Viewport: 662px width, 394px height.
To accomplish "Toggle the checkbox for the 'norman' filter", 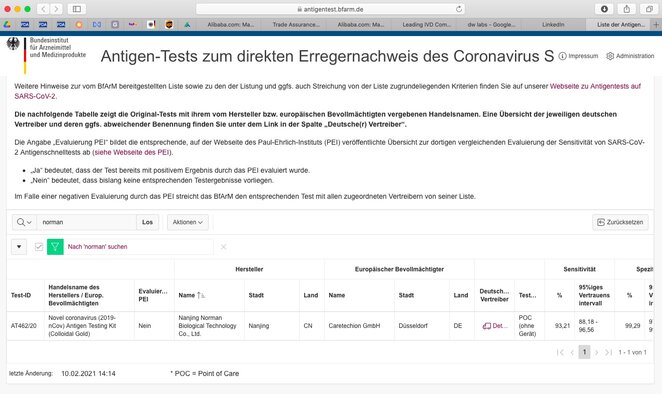I will click(39, 247).
